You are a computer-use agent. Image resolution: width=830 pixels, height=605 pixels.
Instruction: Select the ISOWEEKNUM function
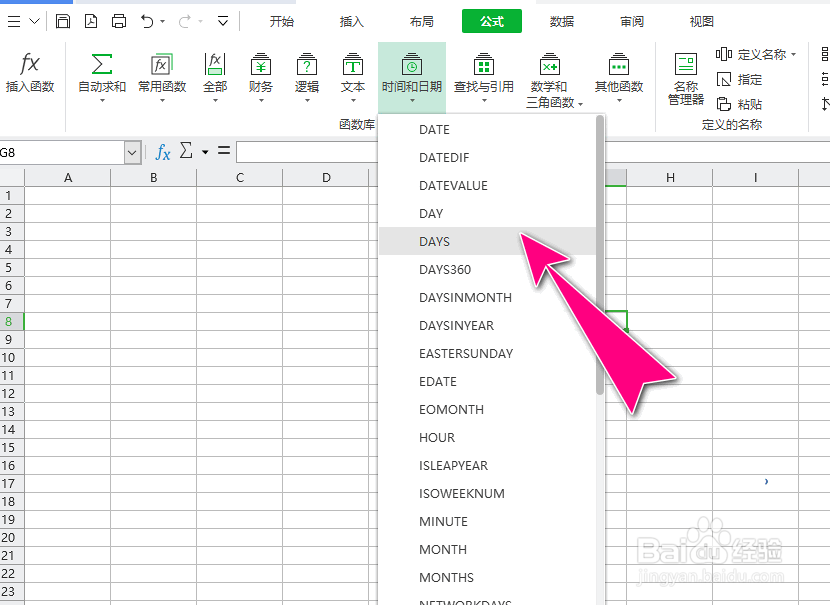(487, 494)
